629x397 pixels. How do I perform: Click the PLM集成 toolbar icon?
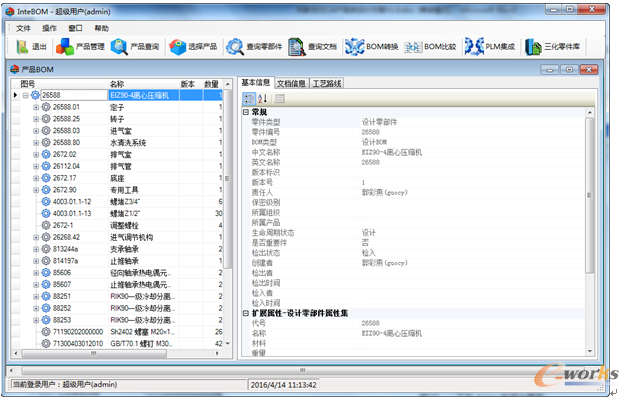click(474, 47)
